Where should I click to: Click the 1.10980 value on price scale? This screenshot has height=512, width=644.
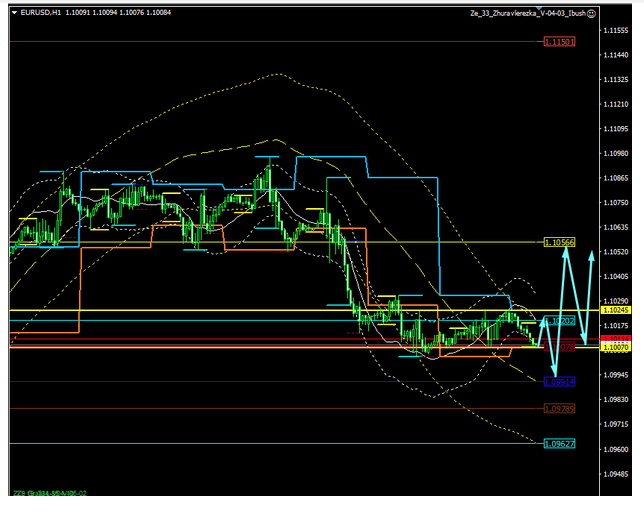coord(617,154)
